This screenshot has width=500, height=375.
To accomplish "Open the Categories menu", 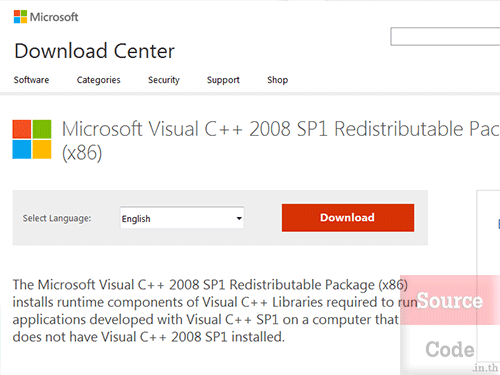I will coord(99,80).
